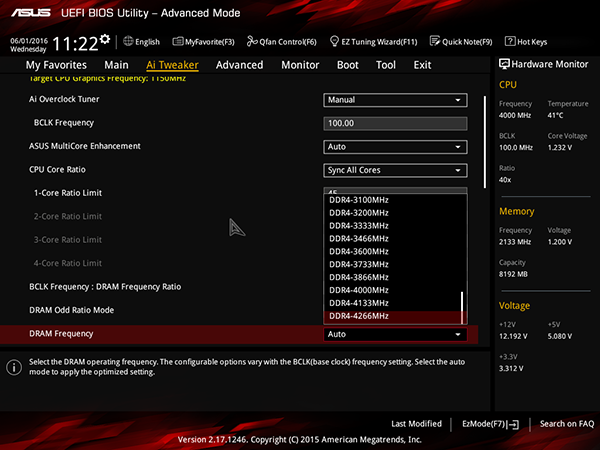Screen dimensions: 600x450
Task: Click Last Modified button
Action: pyautogui.click(x=416, y=424)
